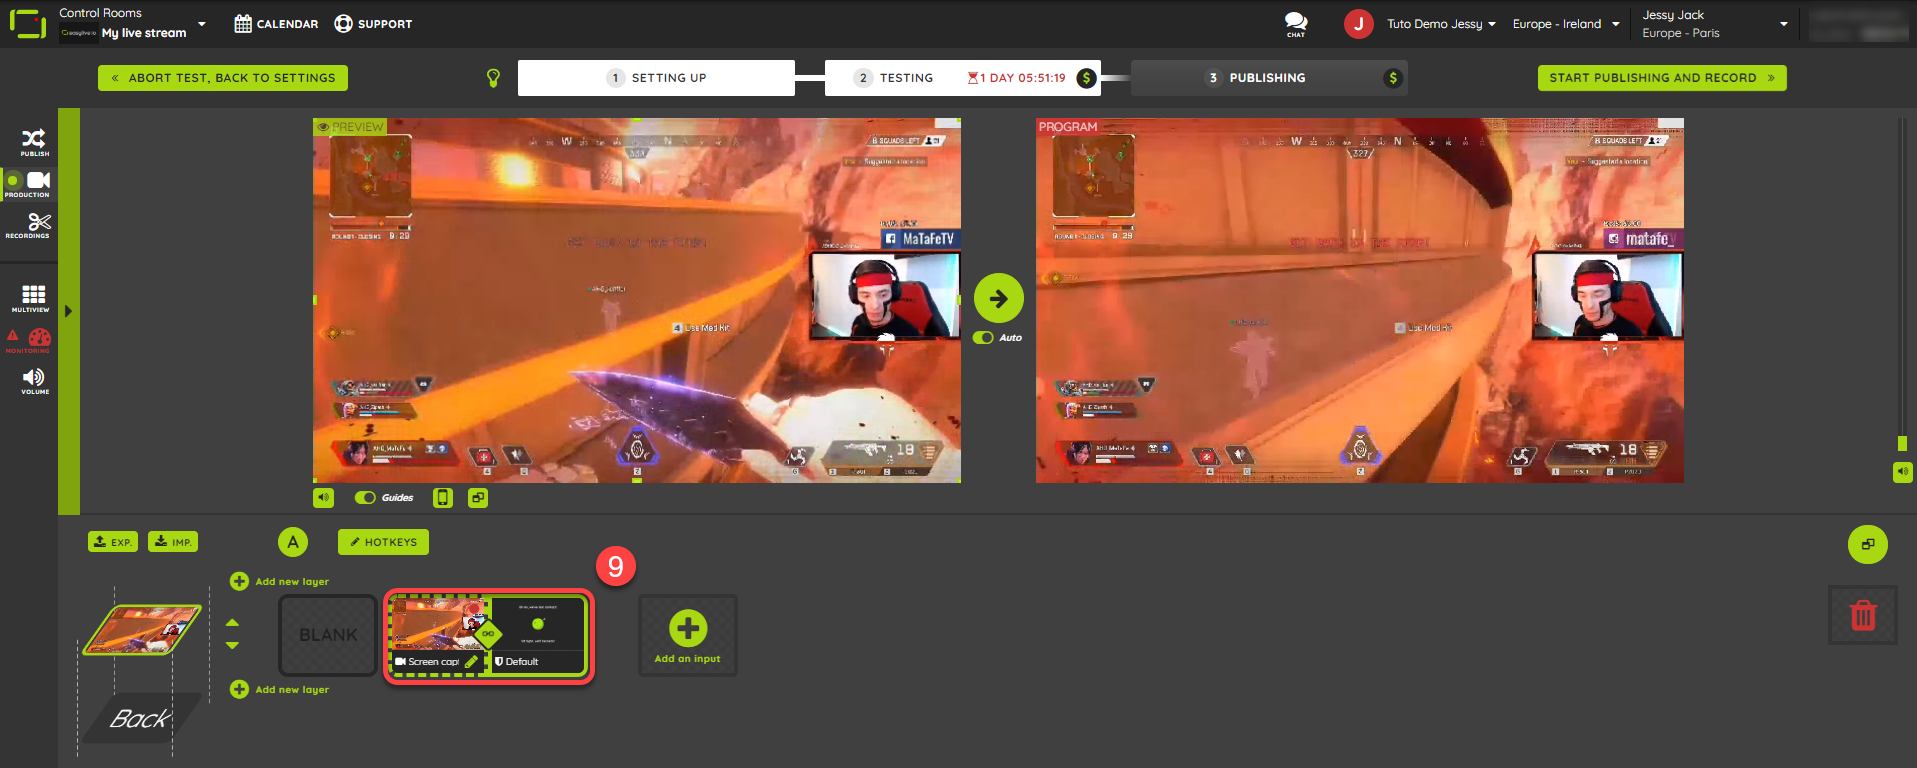1917x768 pixels.
Task: Toggle mobile portrait preview icon
Action: (x=443, y=497)
